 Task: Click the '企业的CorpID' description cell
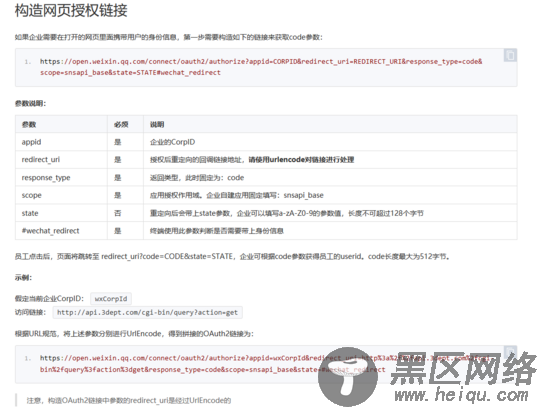pos(330,142)
